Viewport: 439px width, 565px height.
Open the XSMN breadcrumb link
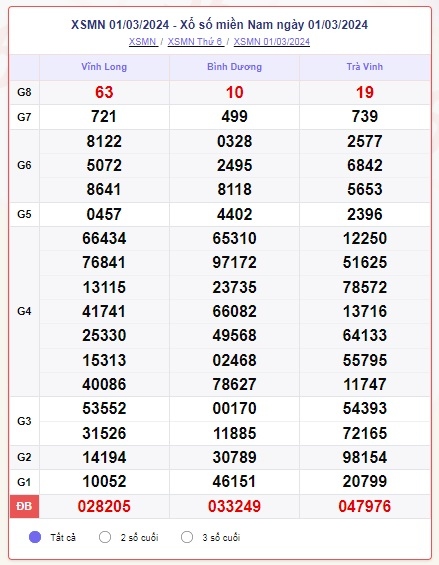(143, 42)
